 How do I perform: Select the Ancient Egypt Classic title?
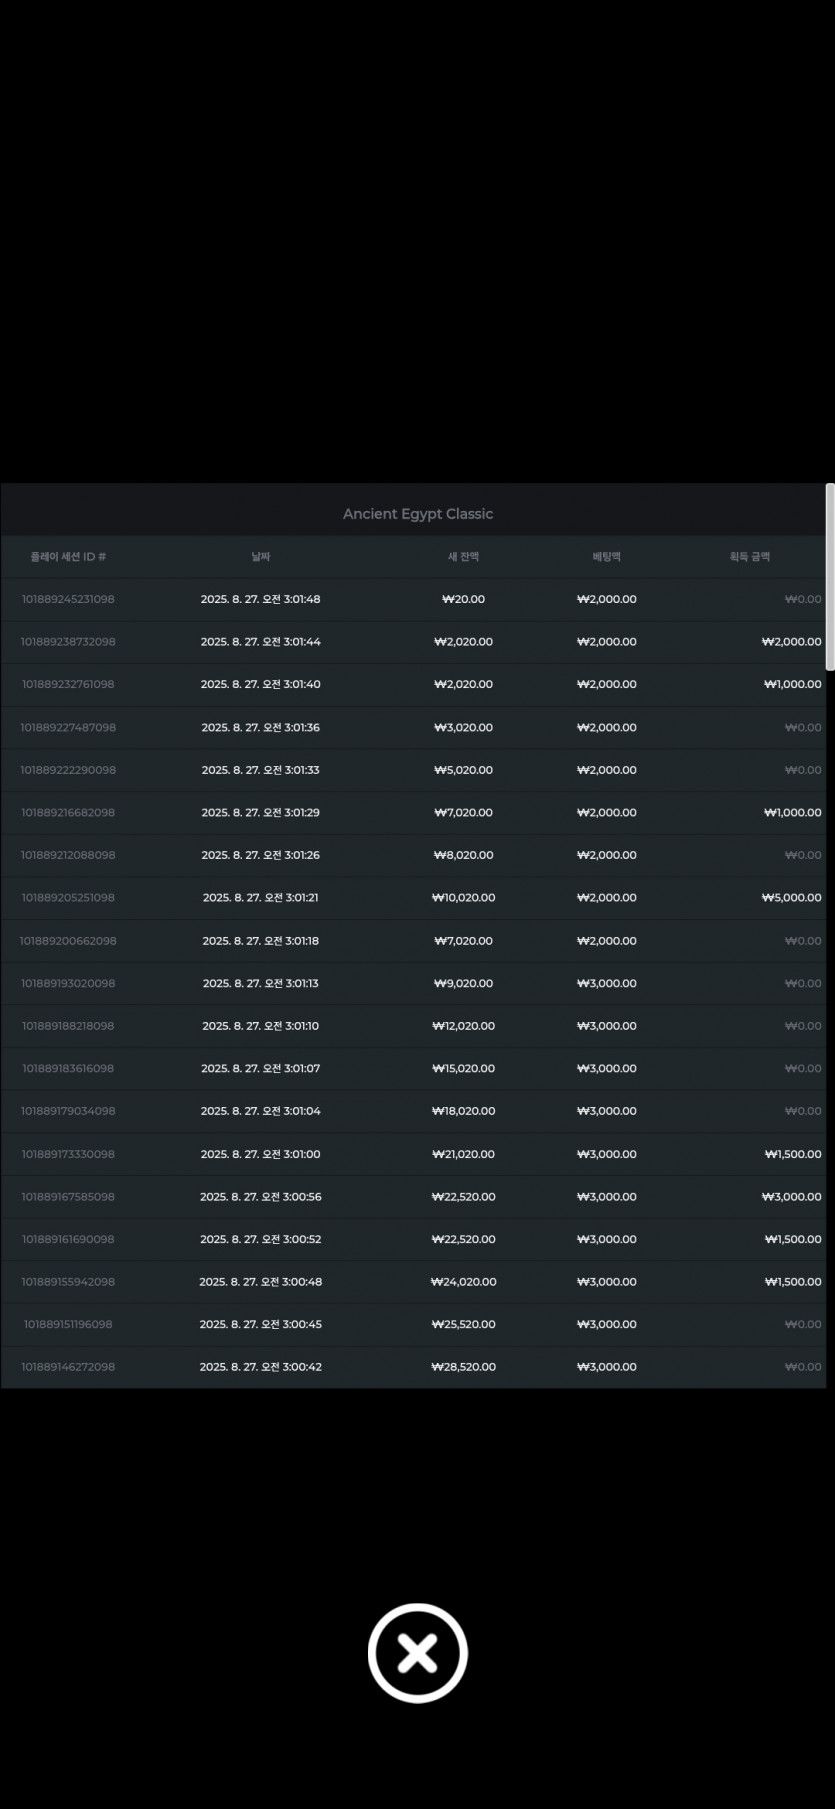coord(417,514)
